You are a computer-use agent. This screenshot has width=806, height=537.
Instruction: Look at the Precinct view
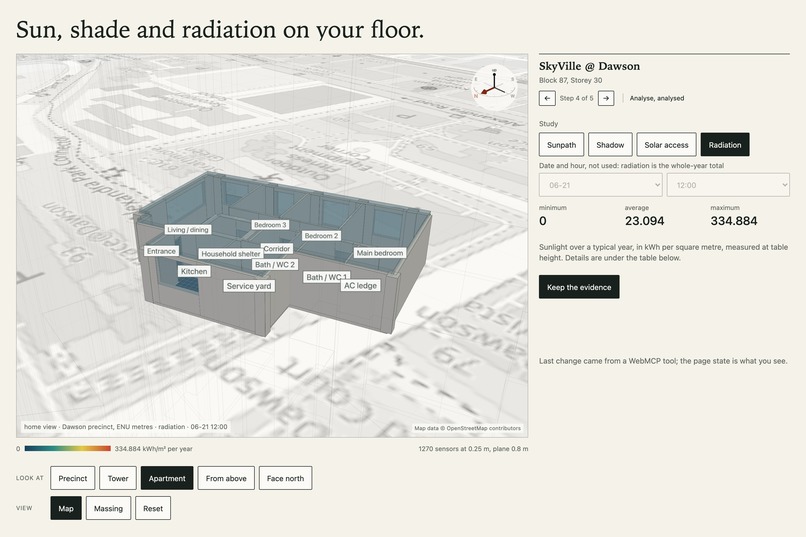(72, 478)
